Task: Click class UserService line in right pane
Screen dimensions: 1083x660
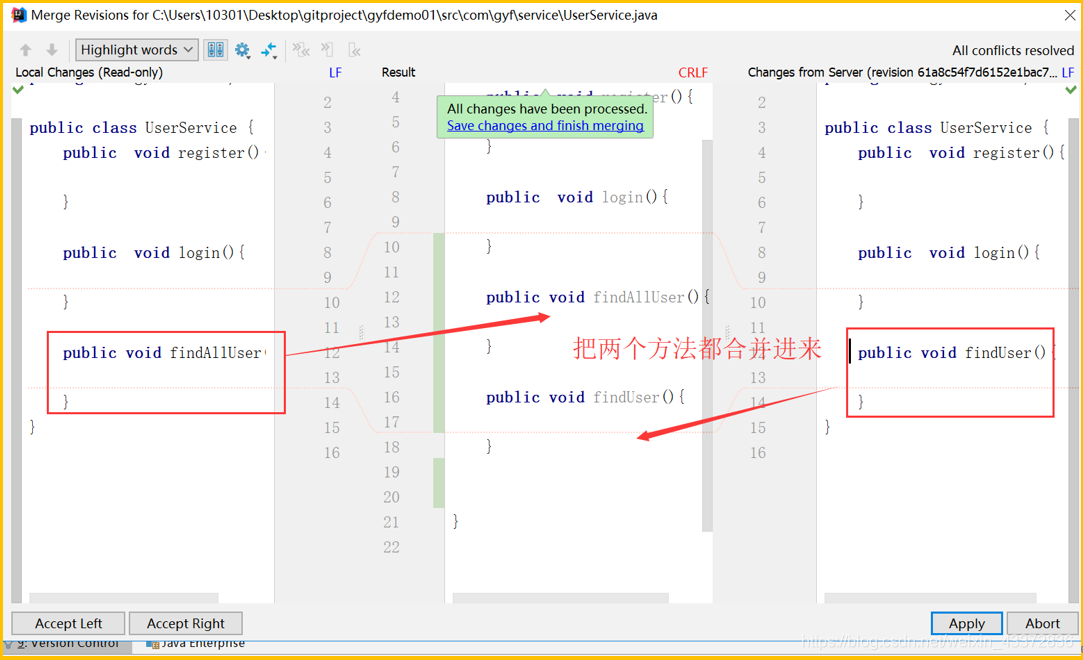Action: point(937,128)
